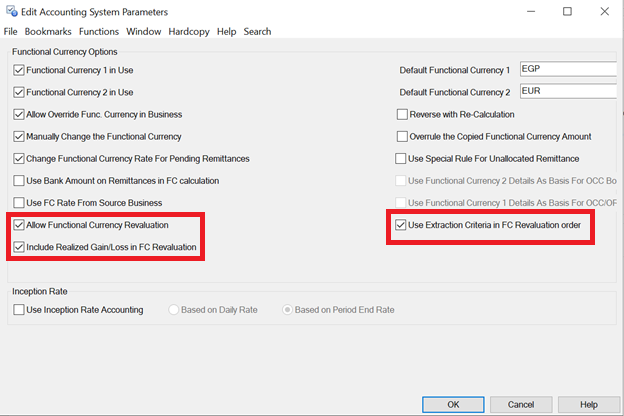Open the Hardcopy menu
Image resolution: width=624 pixels, height=416 pixels.
pyautogui.click(x=189, y=32)
